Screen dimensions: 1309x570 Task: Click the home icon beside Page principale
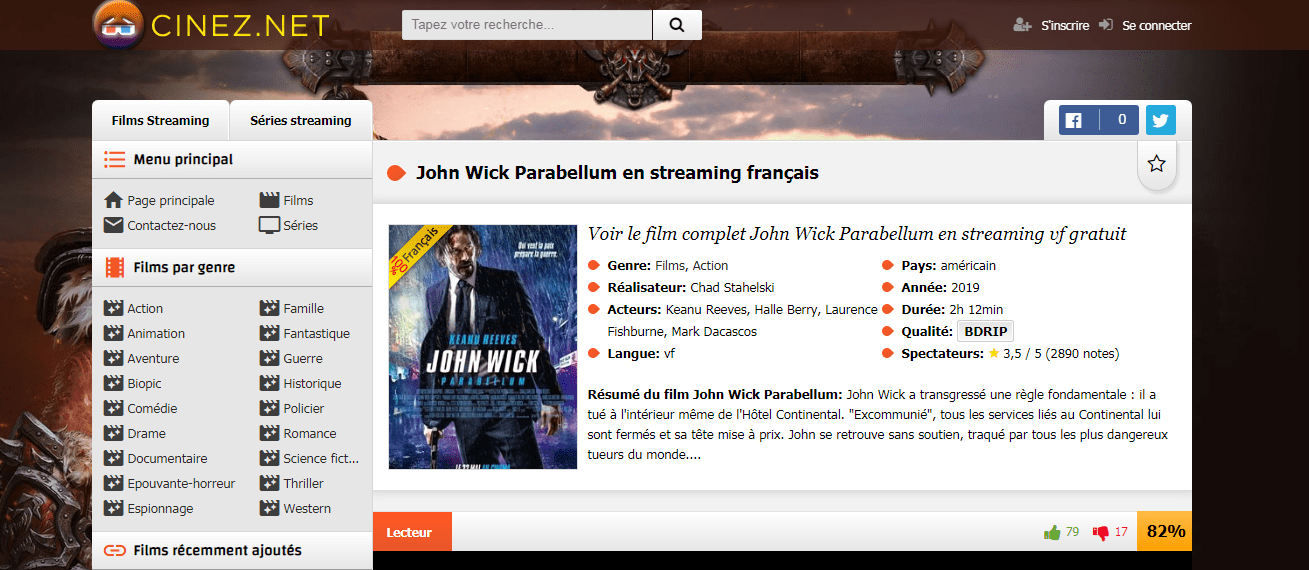click(113, 200)
